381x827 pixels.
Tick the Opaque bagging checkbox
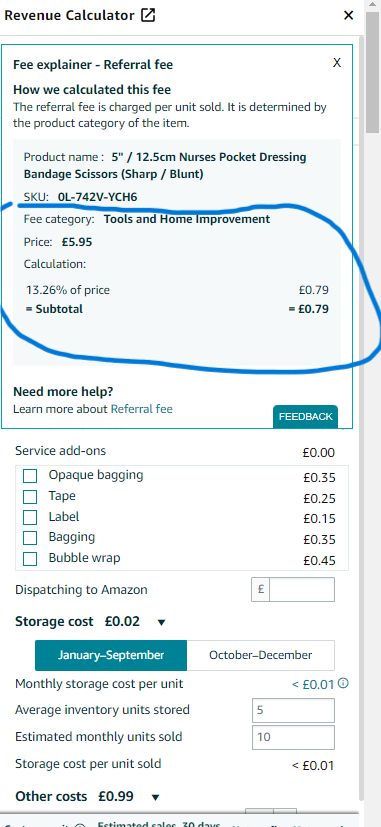click(x=30, y=476)
